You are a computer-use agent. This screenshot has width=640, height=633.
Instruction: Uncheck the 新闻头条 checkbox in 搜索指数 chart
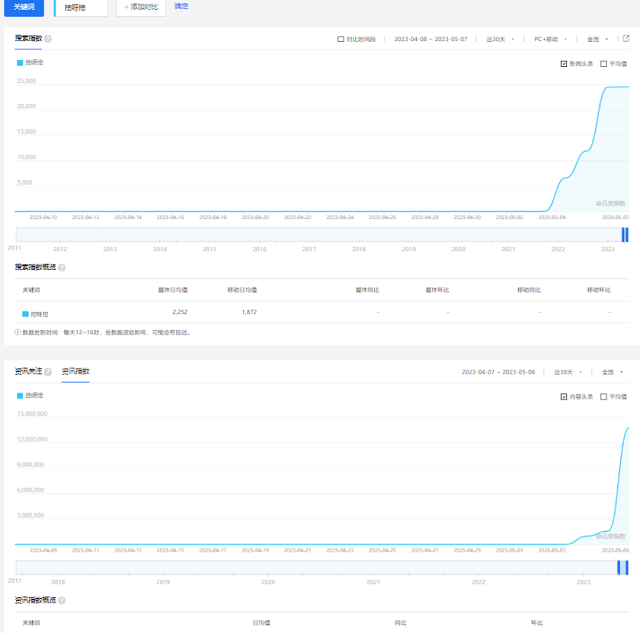pyautogui.click(x=564, y=64)
